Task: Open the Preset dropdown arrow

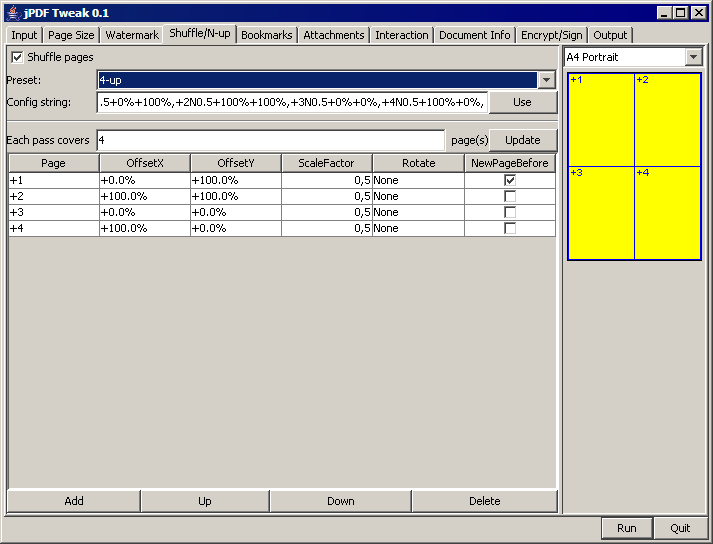Action: coord(546,80)
